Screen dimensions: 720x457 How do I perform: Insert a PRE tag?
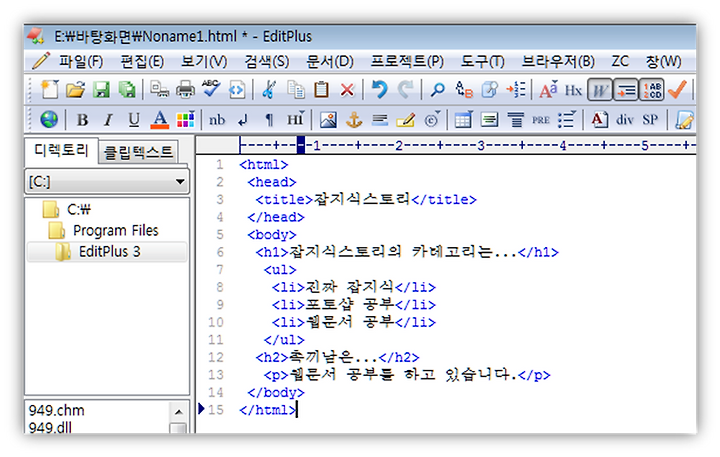tap(541, 120)
